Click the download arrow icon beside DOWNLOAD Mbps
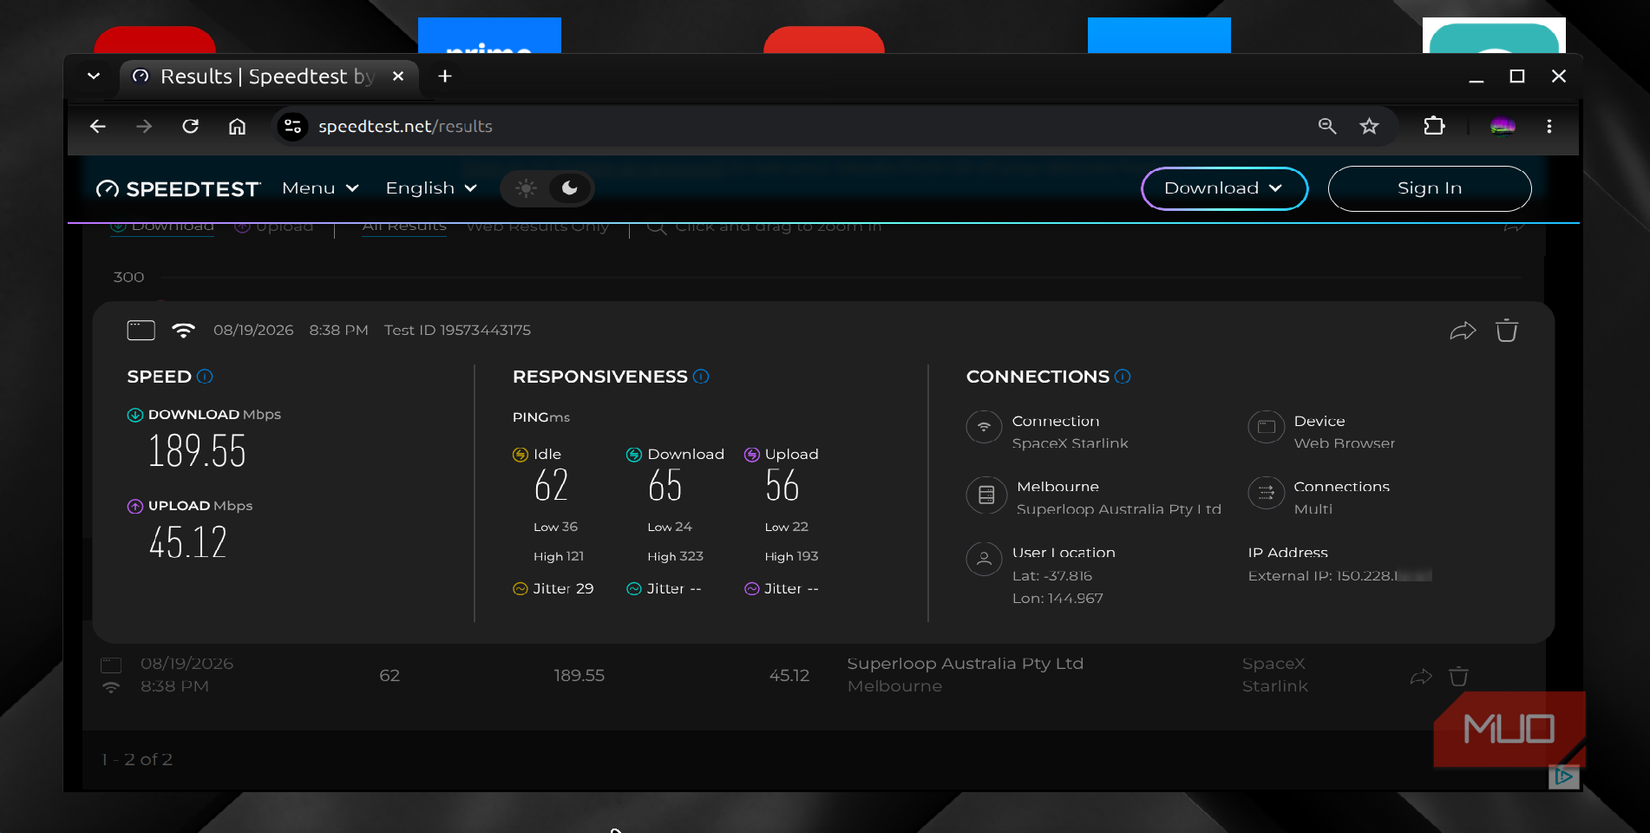Screen dimensions: 1650x833 click(x=135, y=415)
